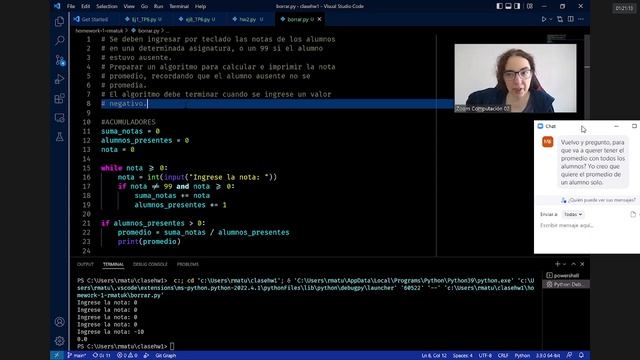Open the File menu
The image size is (640, 360).
[x=71, y=6]
